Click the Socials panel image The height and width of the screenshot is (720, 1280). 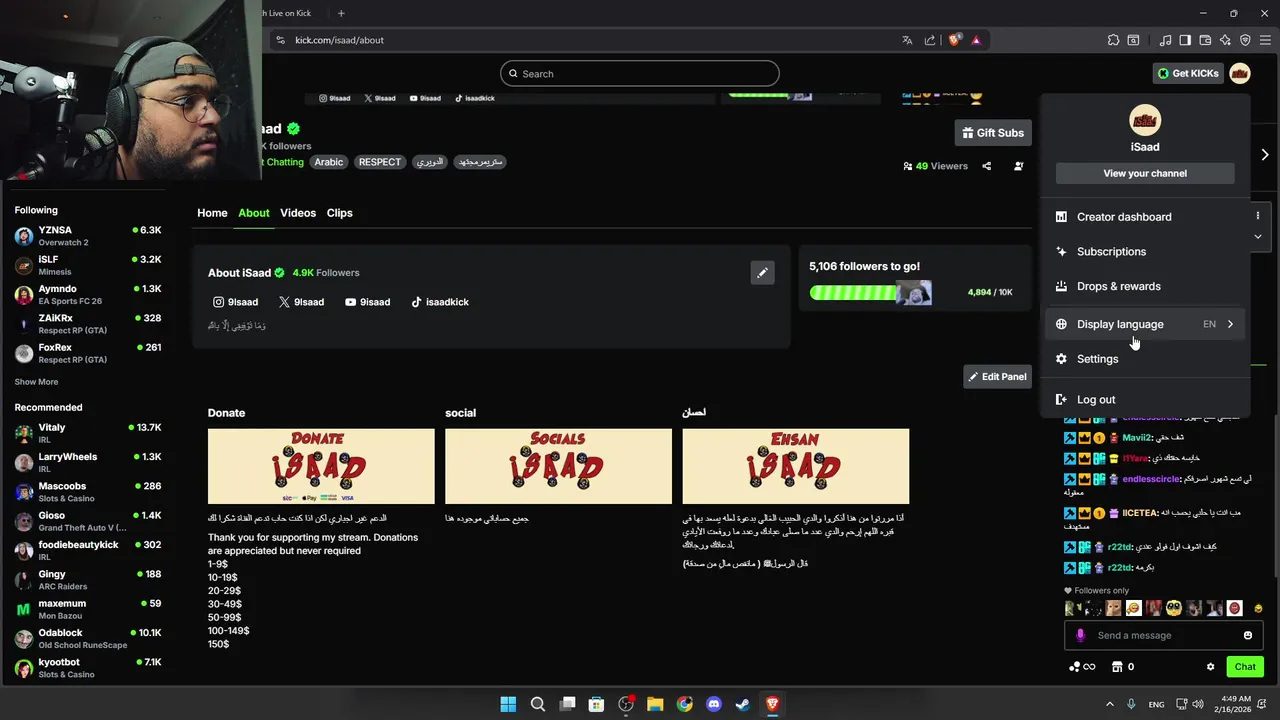tap(558, 466)
